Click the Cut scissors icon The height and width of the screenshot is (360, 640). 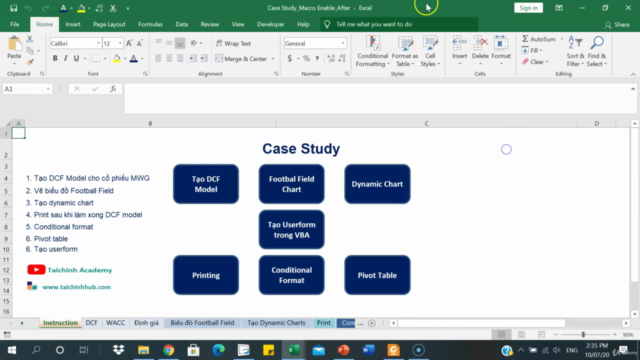(x=29, y=40)
